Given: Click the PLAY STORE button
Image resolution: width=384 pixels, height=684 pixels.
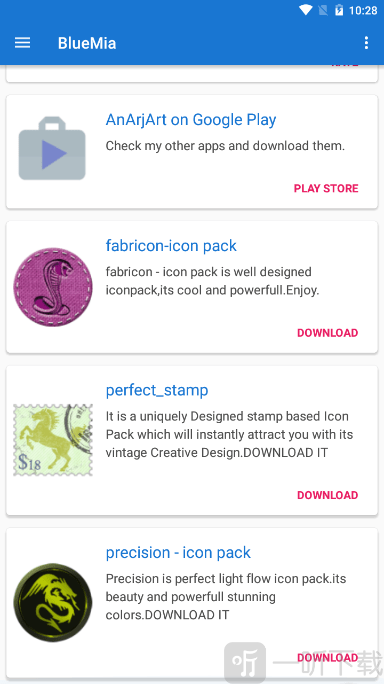Looking at the screenshot, I should click(x=326, y=188).
